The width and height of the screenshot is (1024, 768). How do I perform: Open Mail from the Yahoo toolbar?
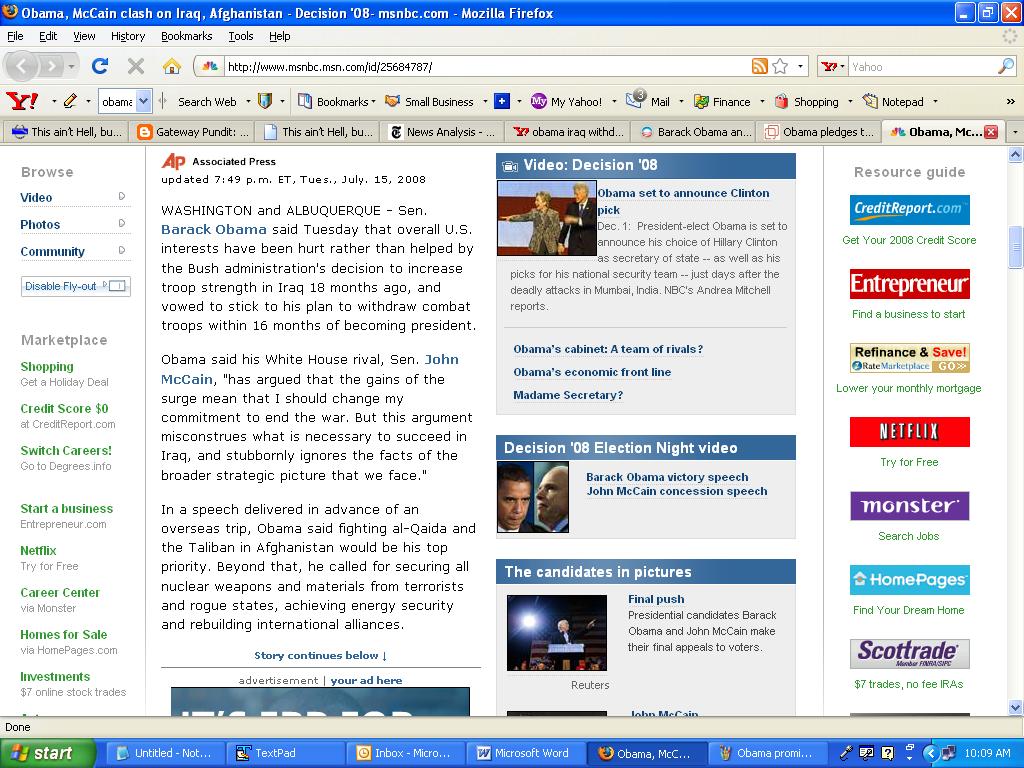[648, 101]
